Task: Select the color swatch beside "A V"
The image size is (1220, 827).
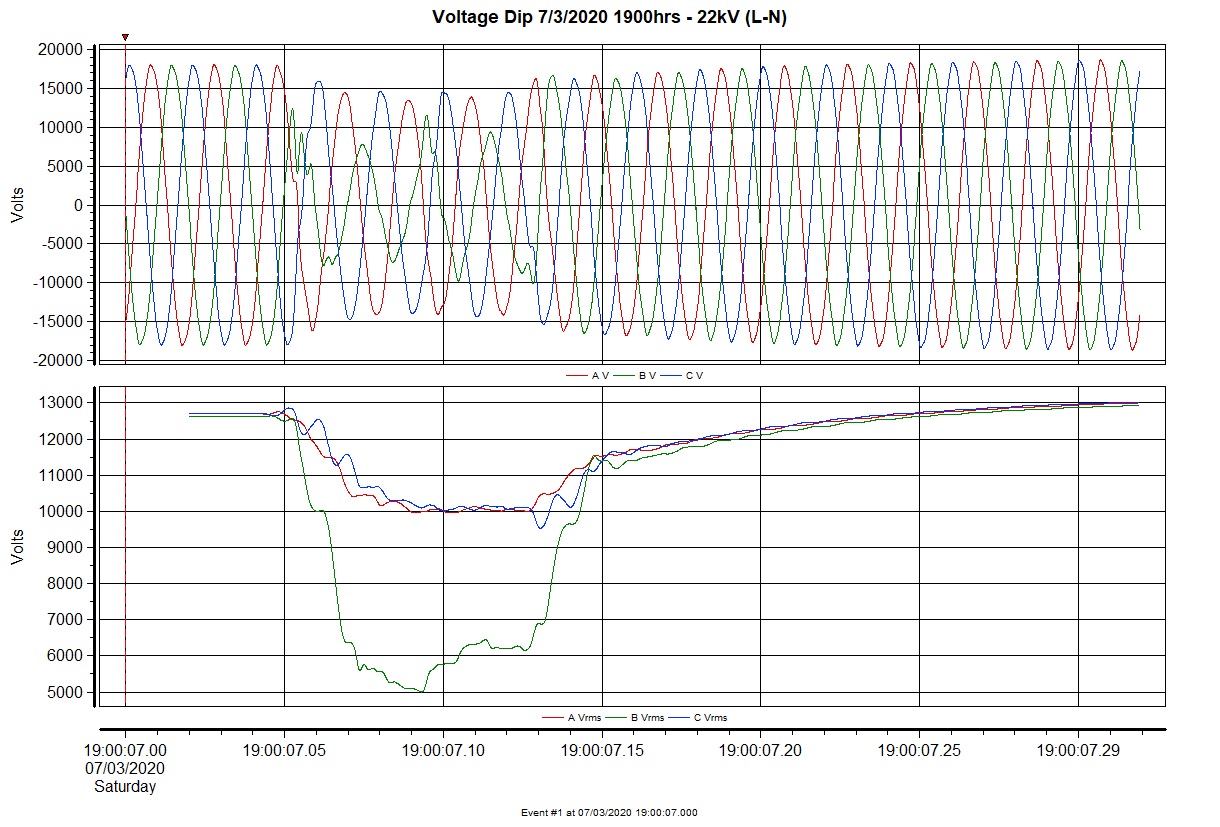Action: (x=576, y=374)
